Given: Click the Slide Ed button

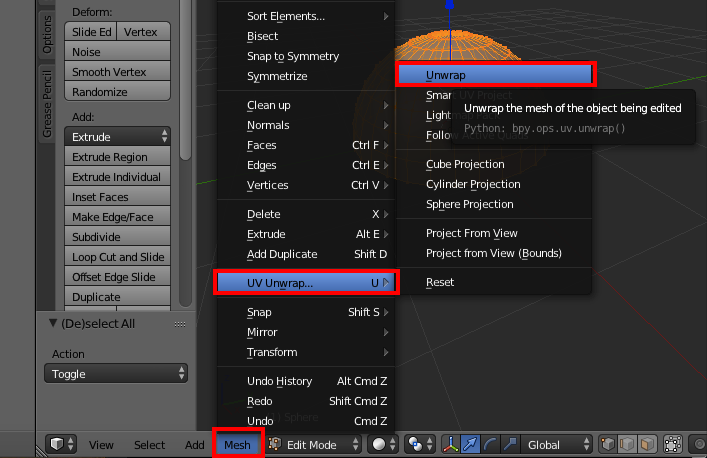Looking at the screenshot, I should [x=91, y=32].
